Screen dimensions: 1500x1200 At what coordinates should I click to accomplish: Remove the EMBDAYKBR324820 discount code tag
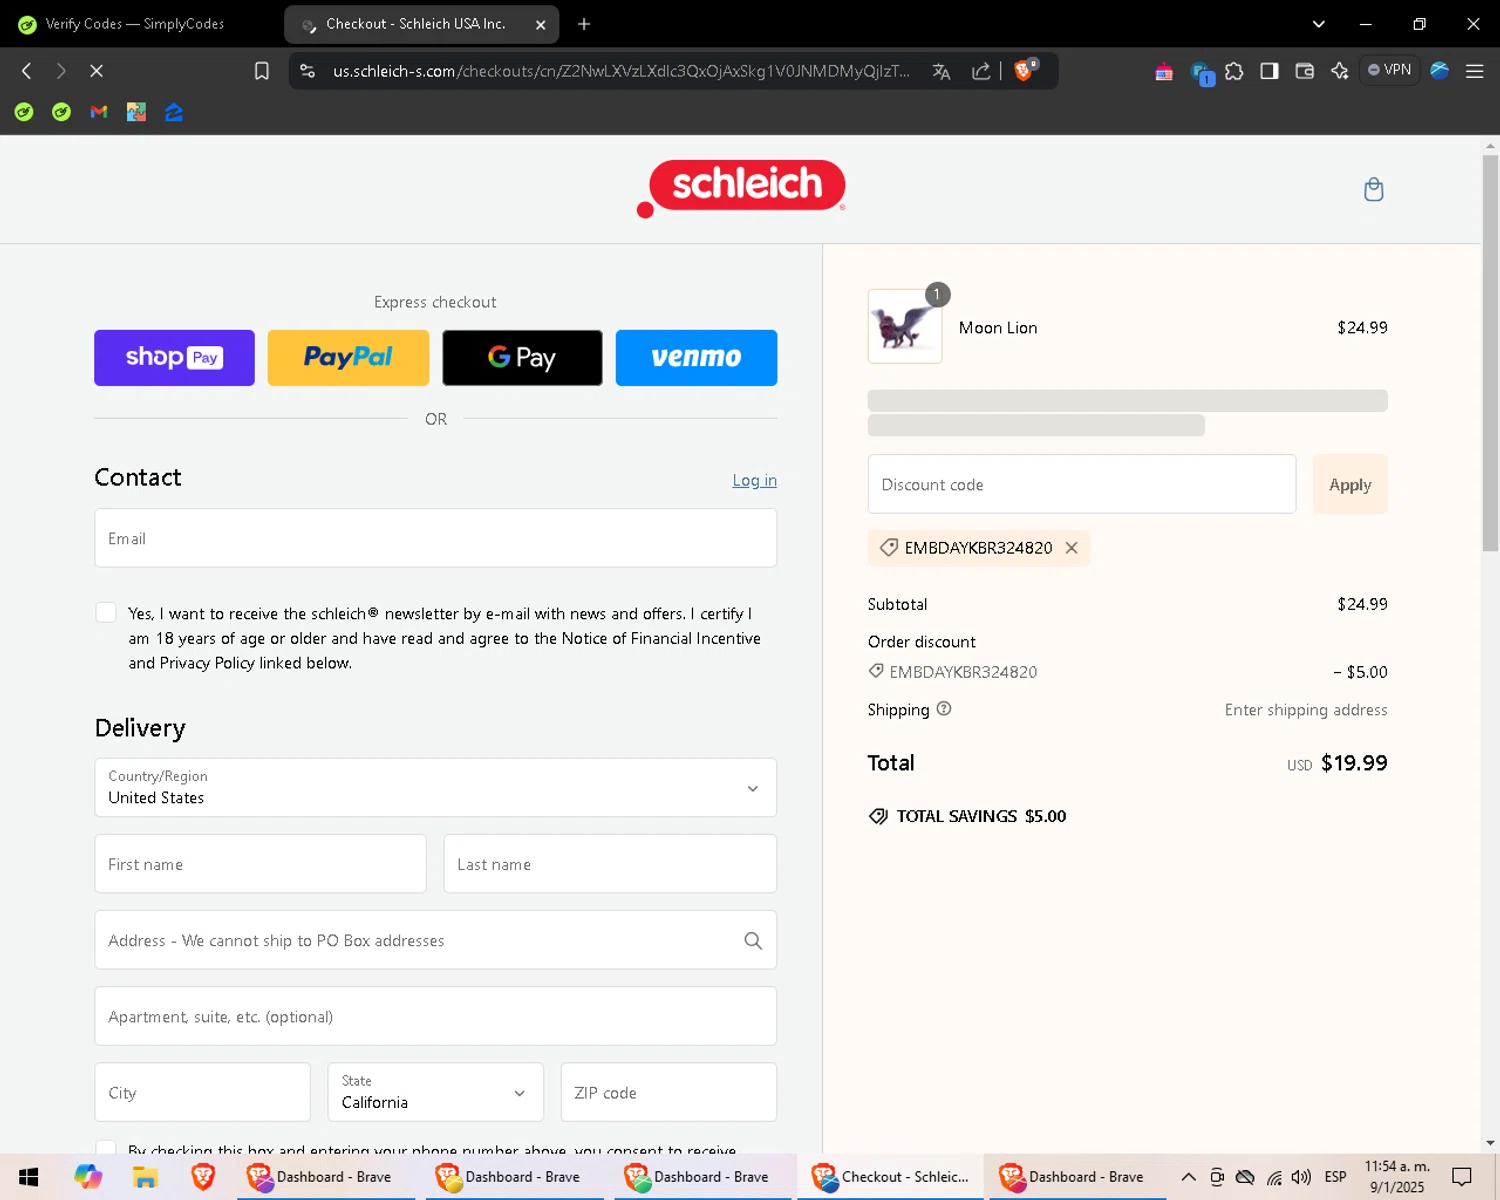point(1071,548)
